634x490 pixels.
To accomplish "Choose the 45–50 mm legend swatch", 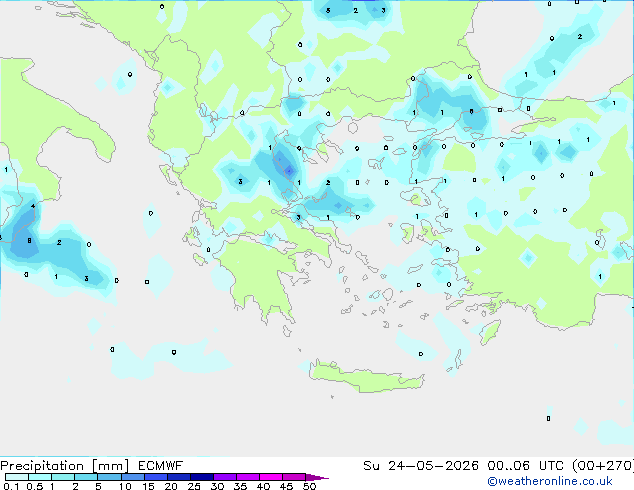I will (294, 477).
